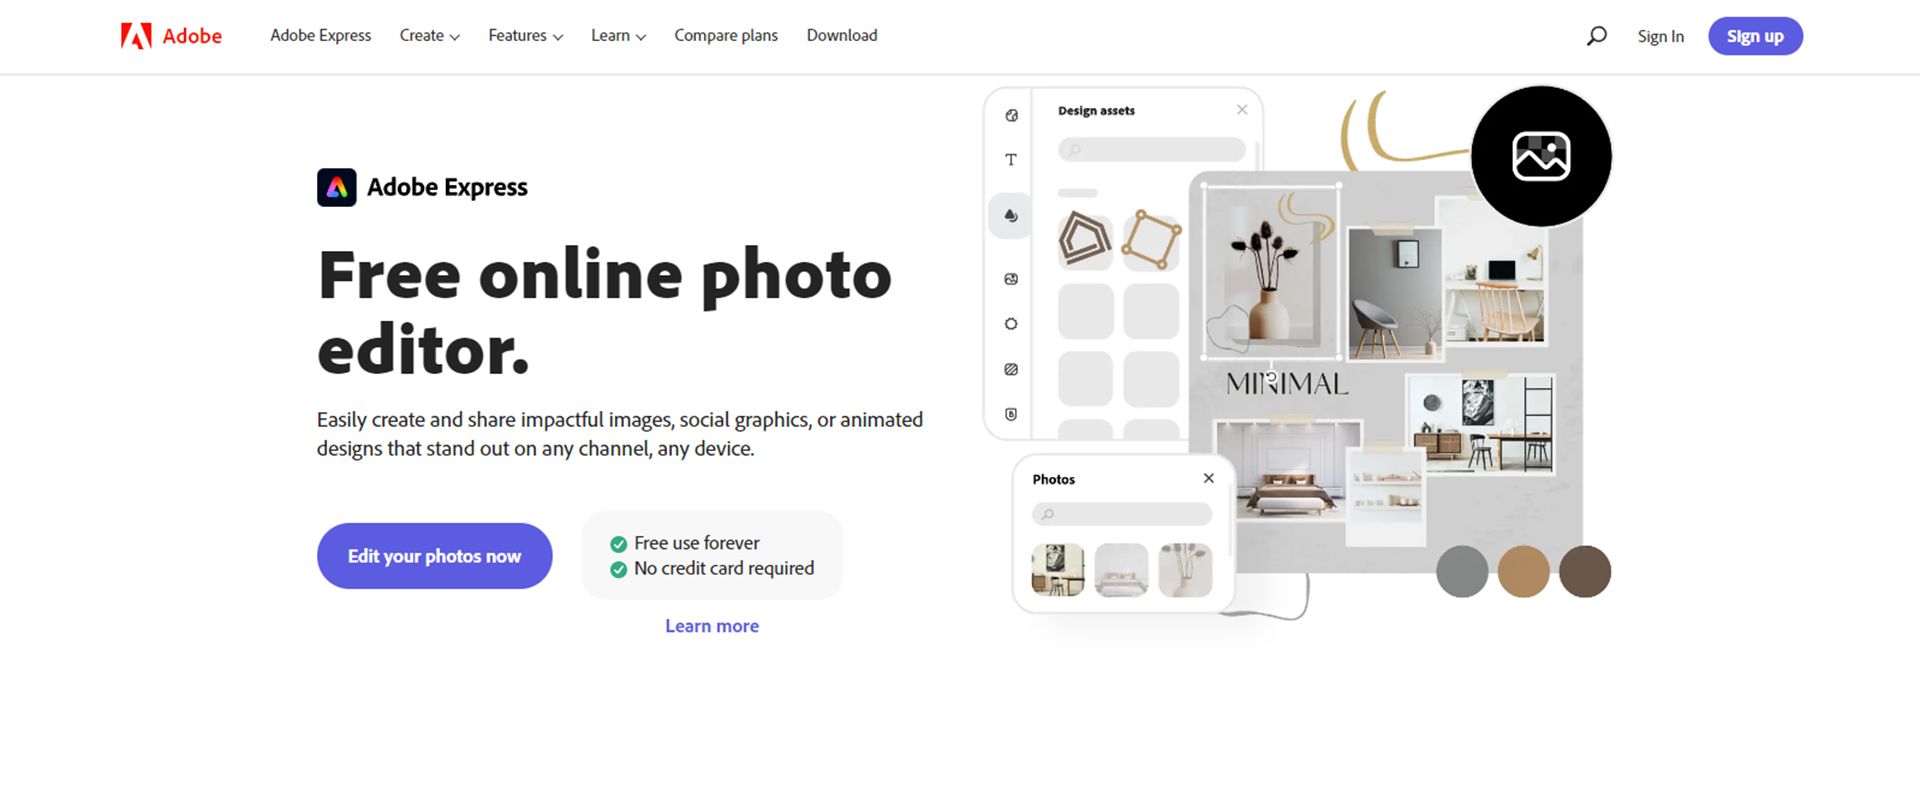Click the 'Free use forever' text

[697, 543]
